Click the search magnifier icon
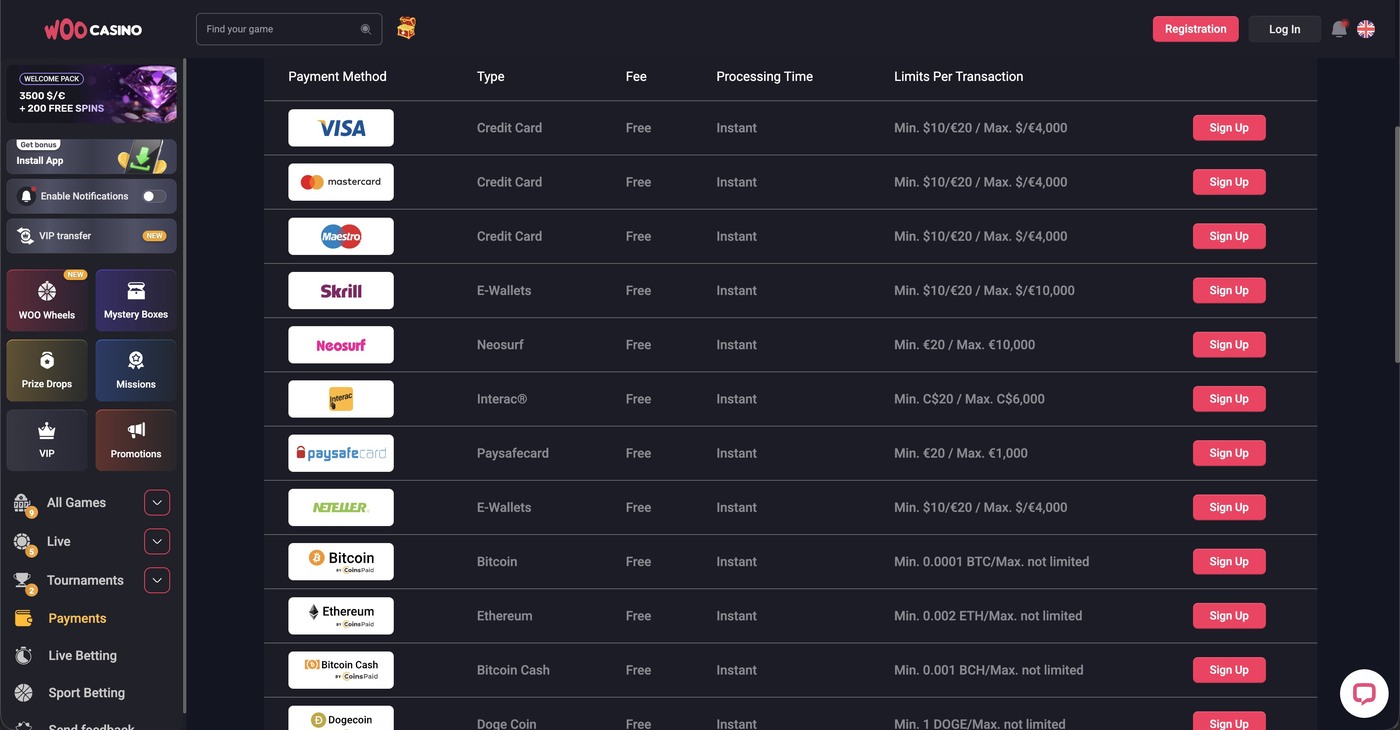 (x=366, y=29)
